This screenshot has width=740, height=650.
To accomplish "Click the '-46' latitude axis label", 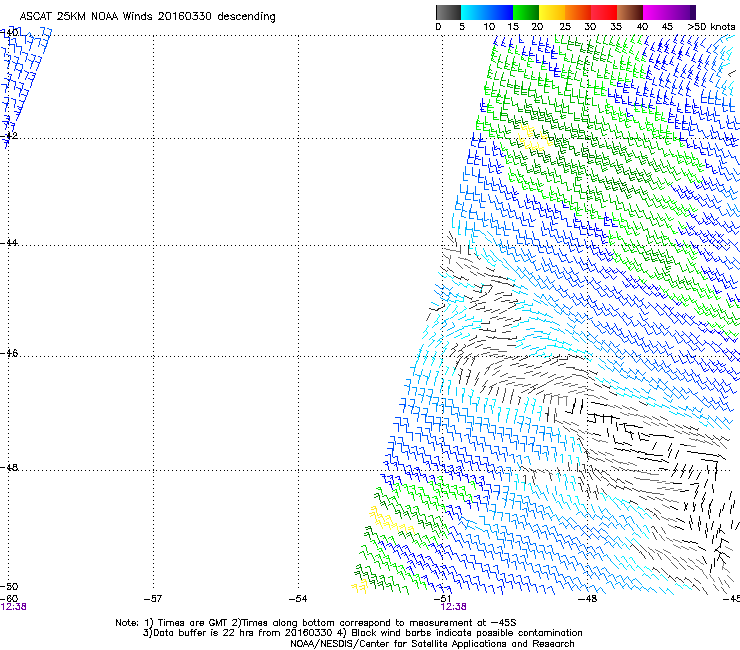I will [9, 354].
